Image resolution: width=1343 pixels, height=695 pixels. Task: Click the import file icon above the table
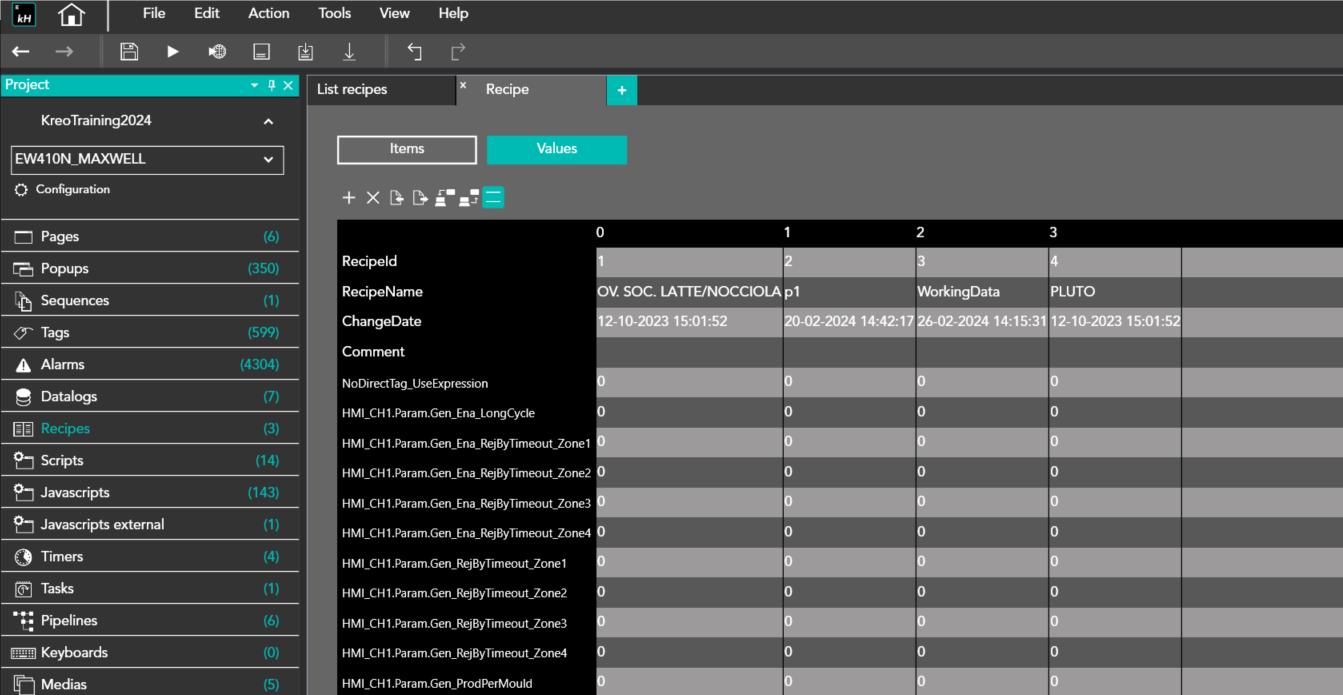397,198
